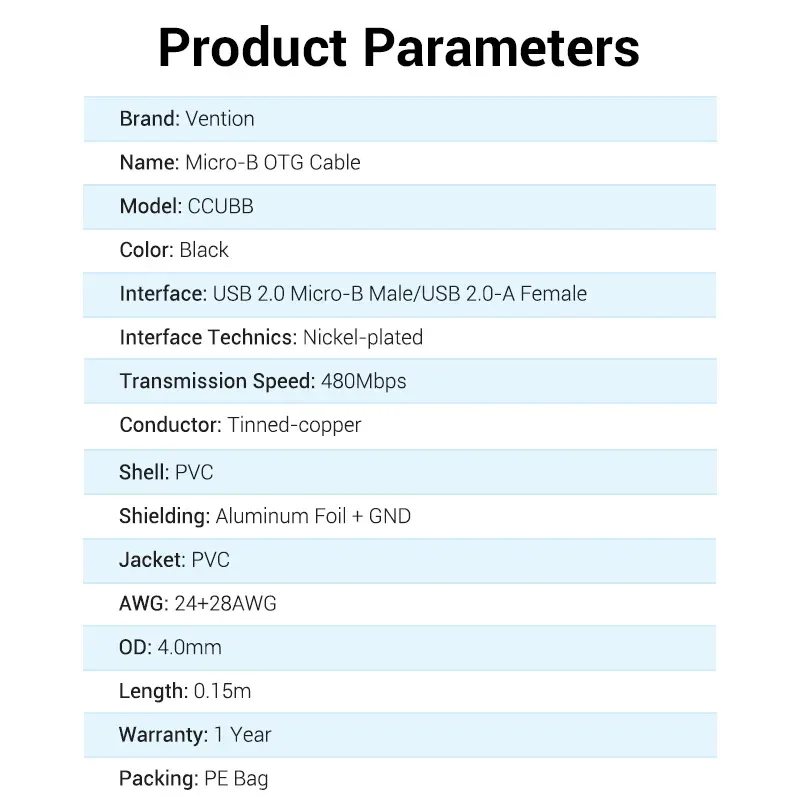Select the Interface Technics label
The width and height of the screenshot is (800, 800).
[x=207, y=337]
